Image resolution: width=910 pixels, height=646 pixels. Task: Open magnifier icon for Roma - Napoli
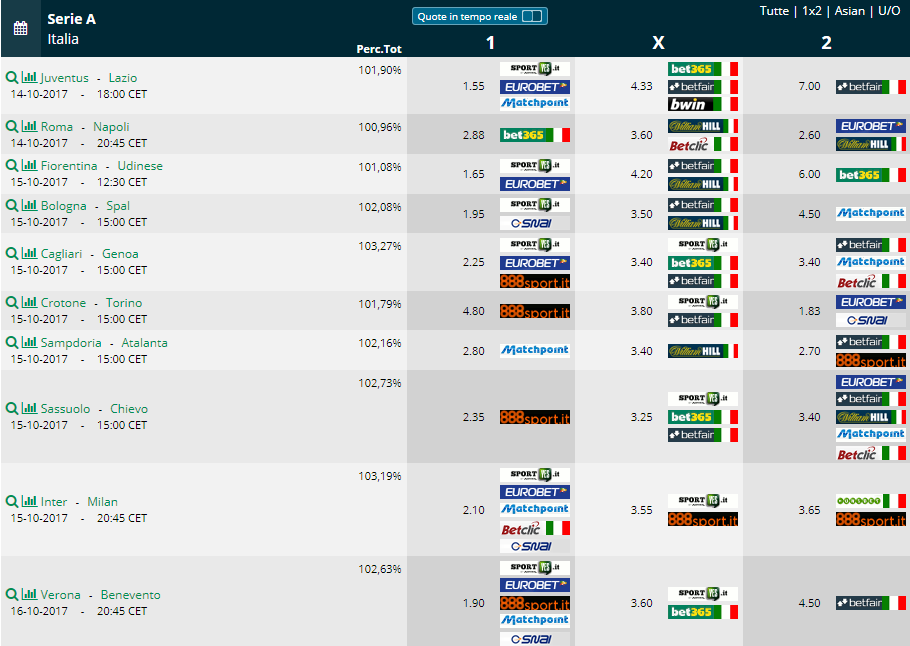click(12, 126)
